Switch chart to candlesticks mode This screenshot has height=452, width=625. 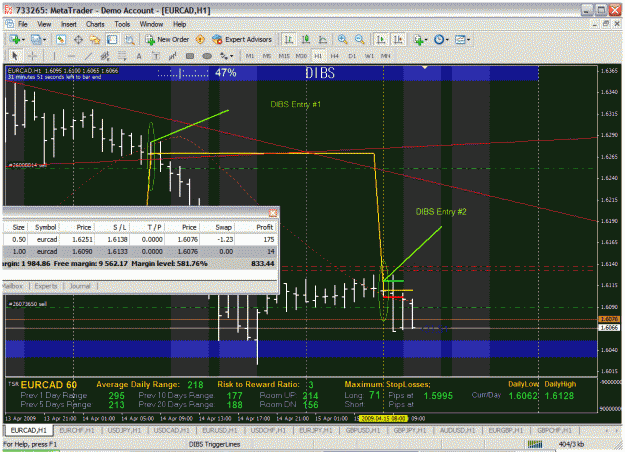tap(306, 39)
